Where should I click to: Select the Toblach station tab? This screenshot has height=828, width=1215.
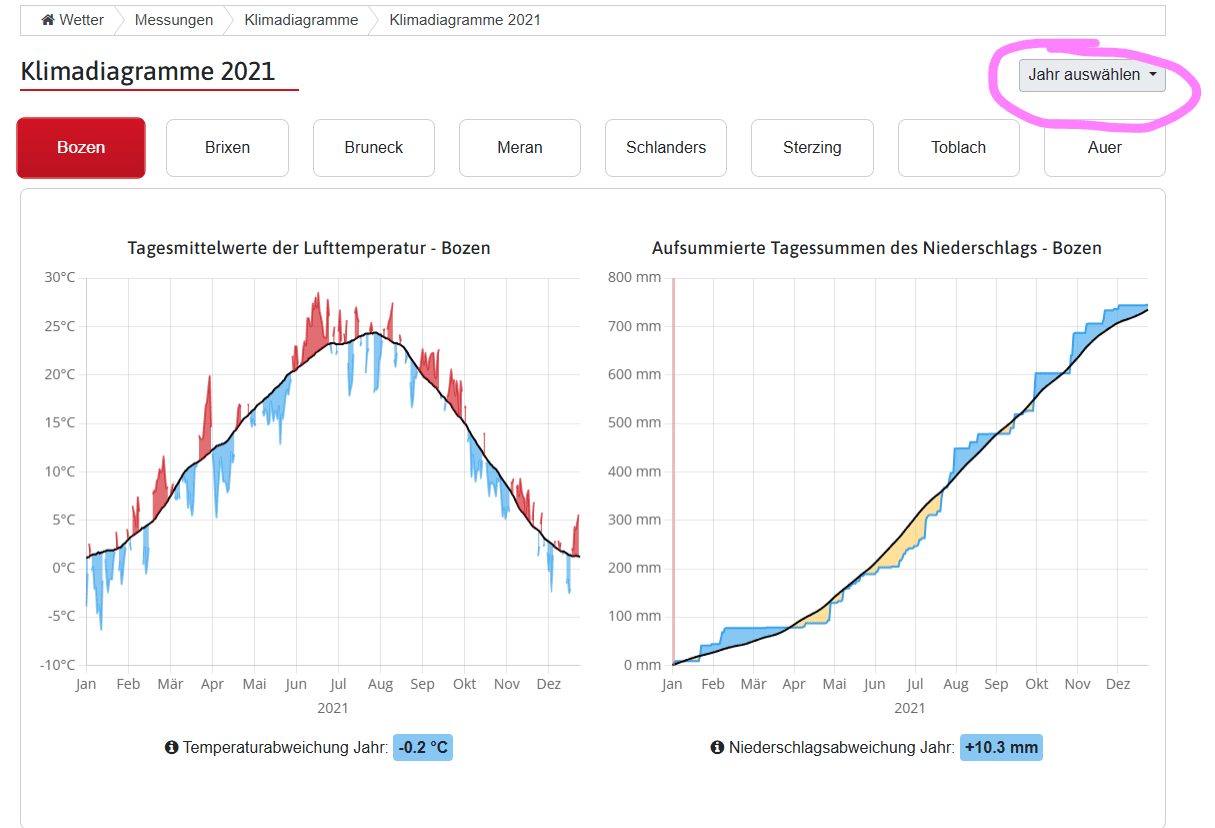point(959,148)
